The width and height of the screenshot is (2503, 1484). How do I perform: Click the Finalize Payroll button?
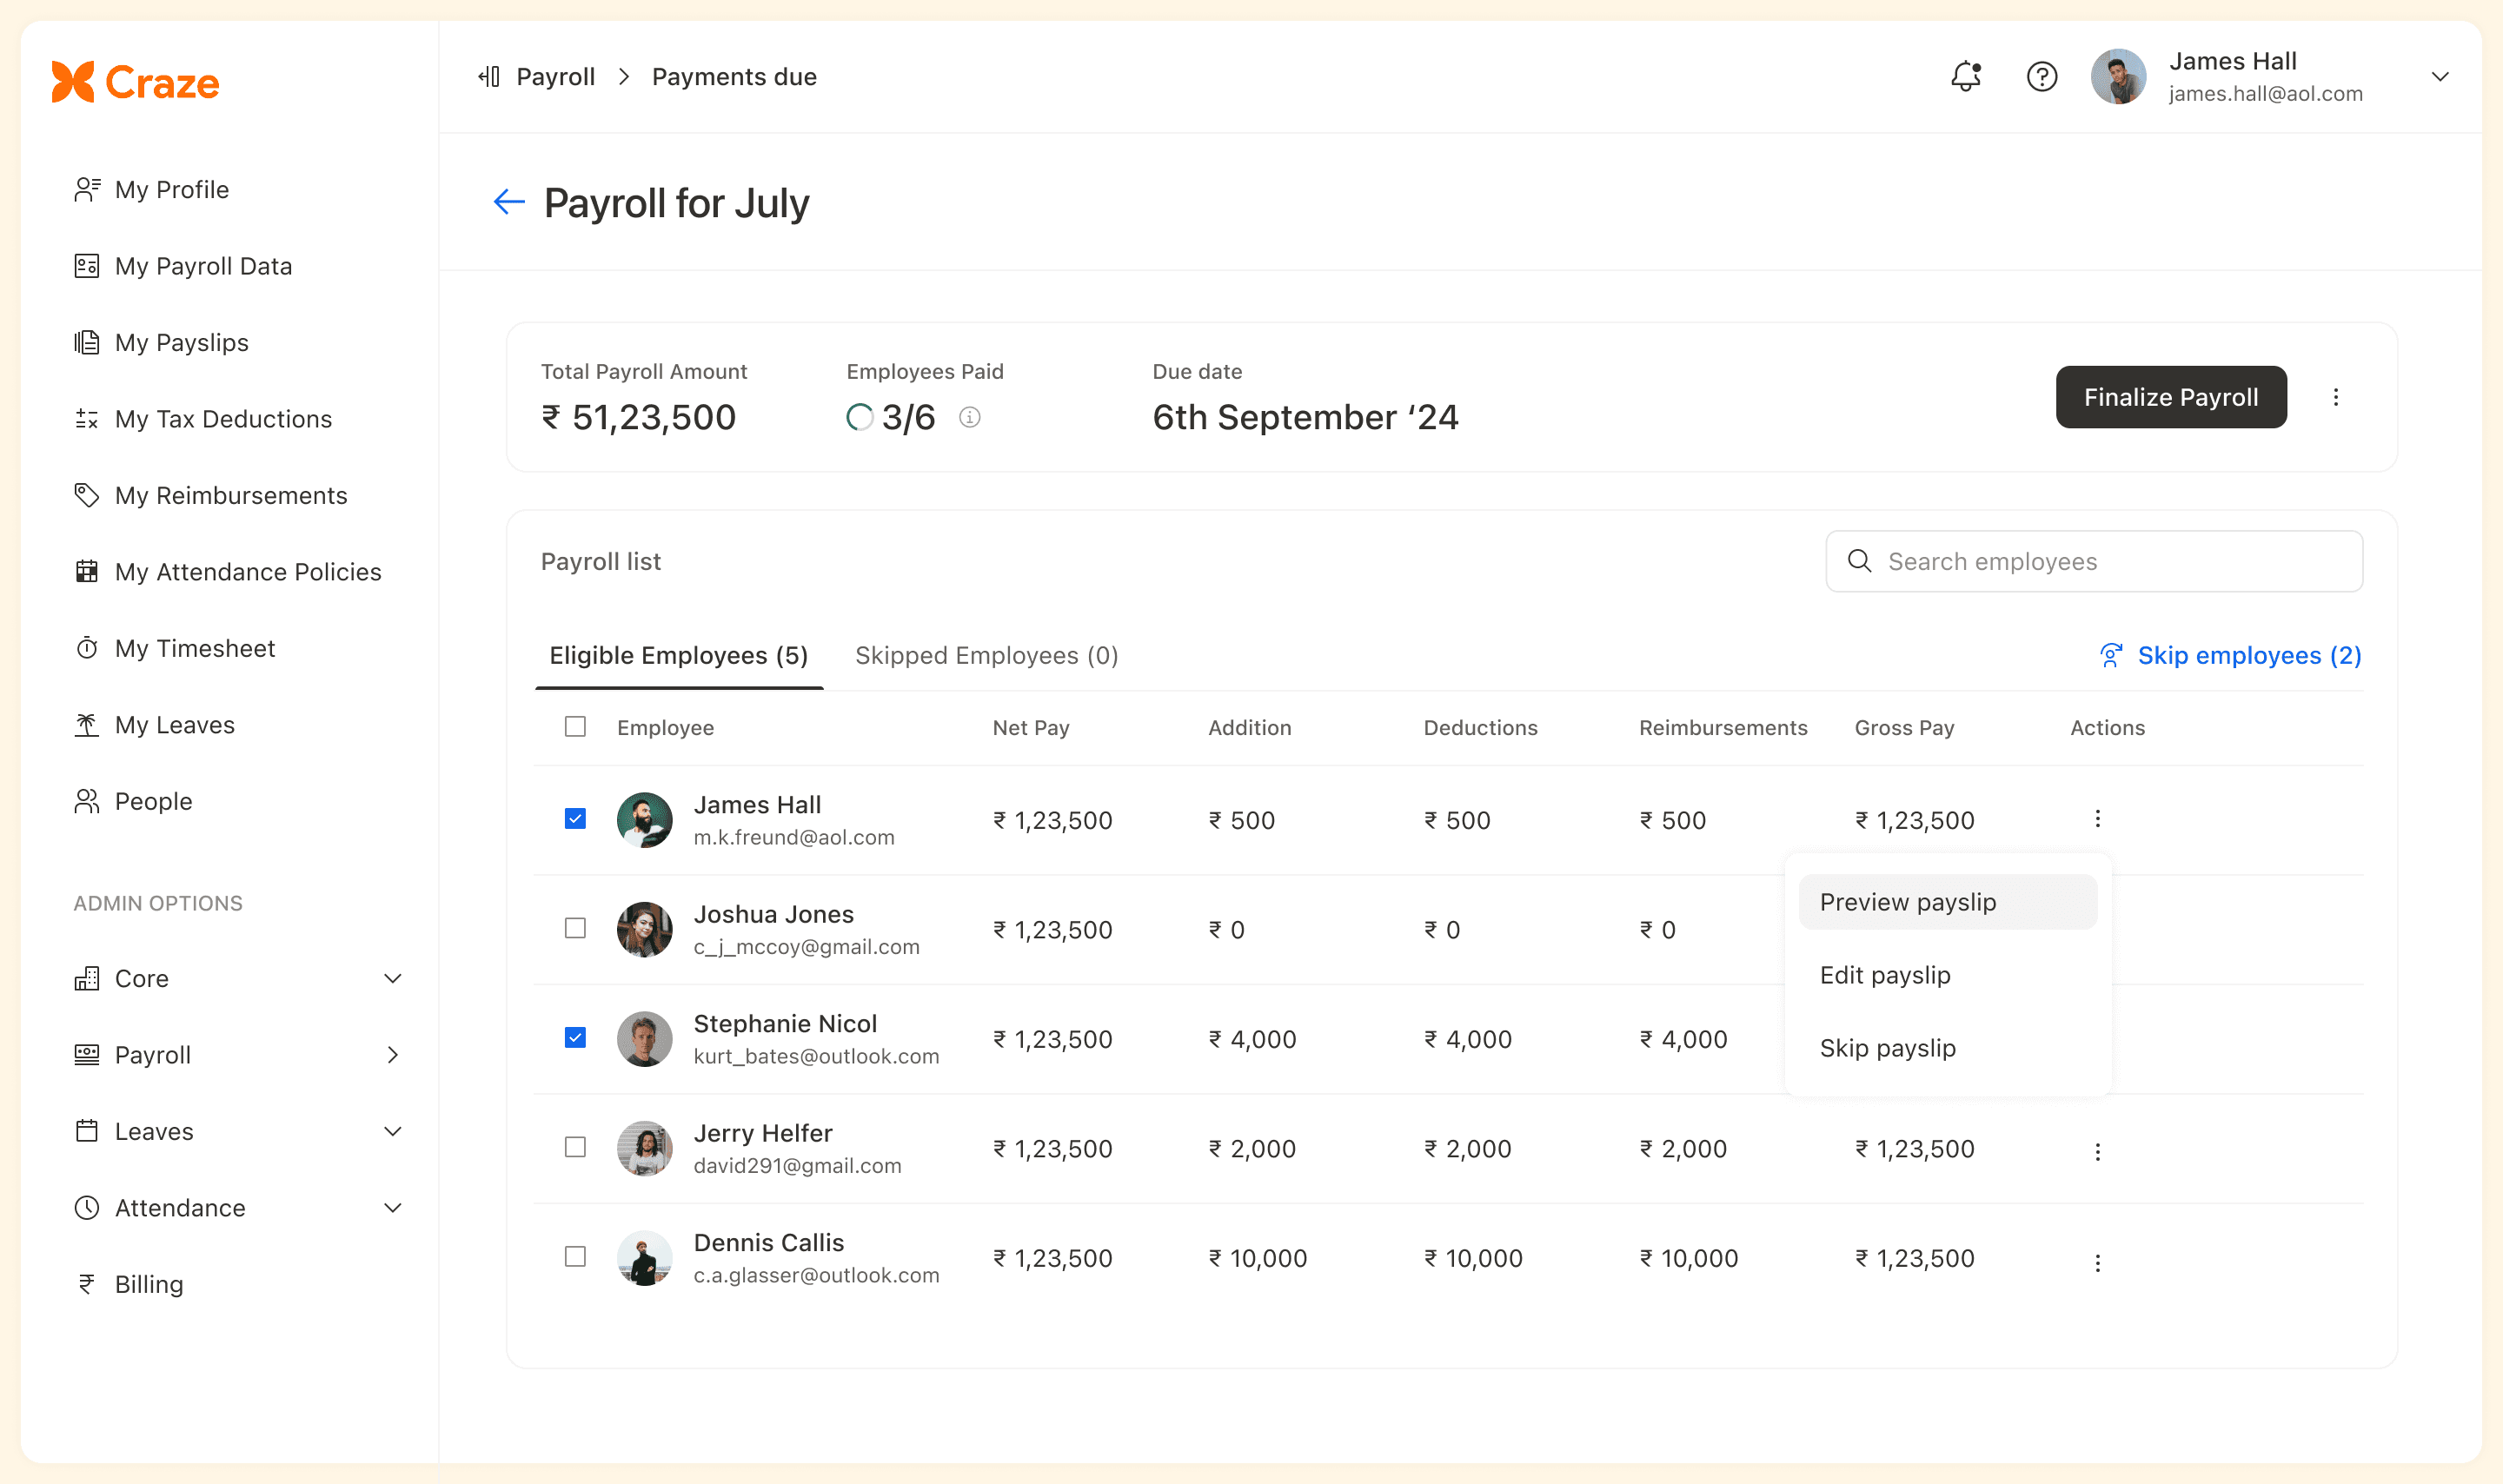pyautogui.click(x=2169, y=395)
